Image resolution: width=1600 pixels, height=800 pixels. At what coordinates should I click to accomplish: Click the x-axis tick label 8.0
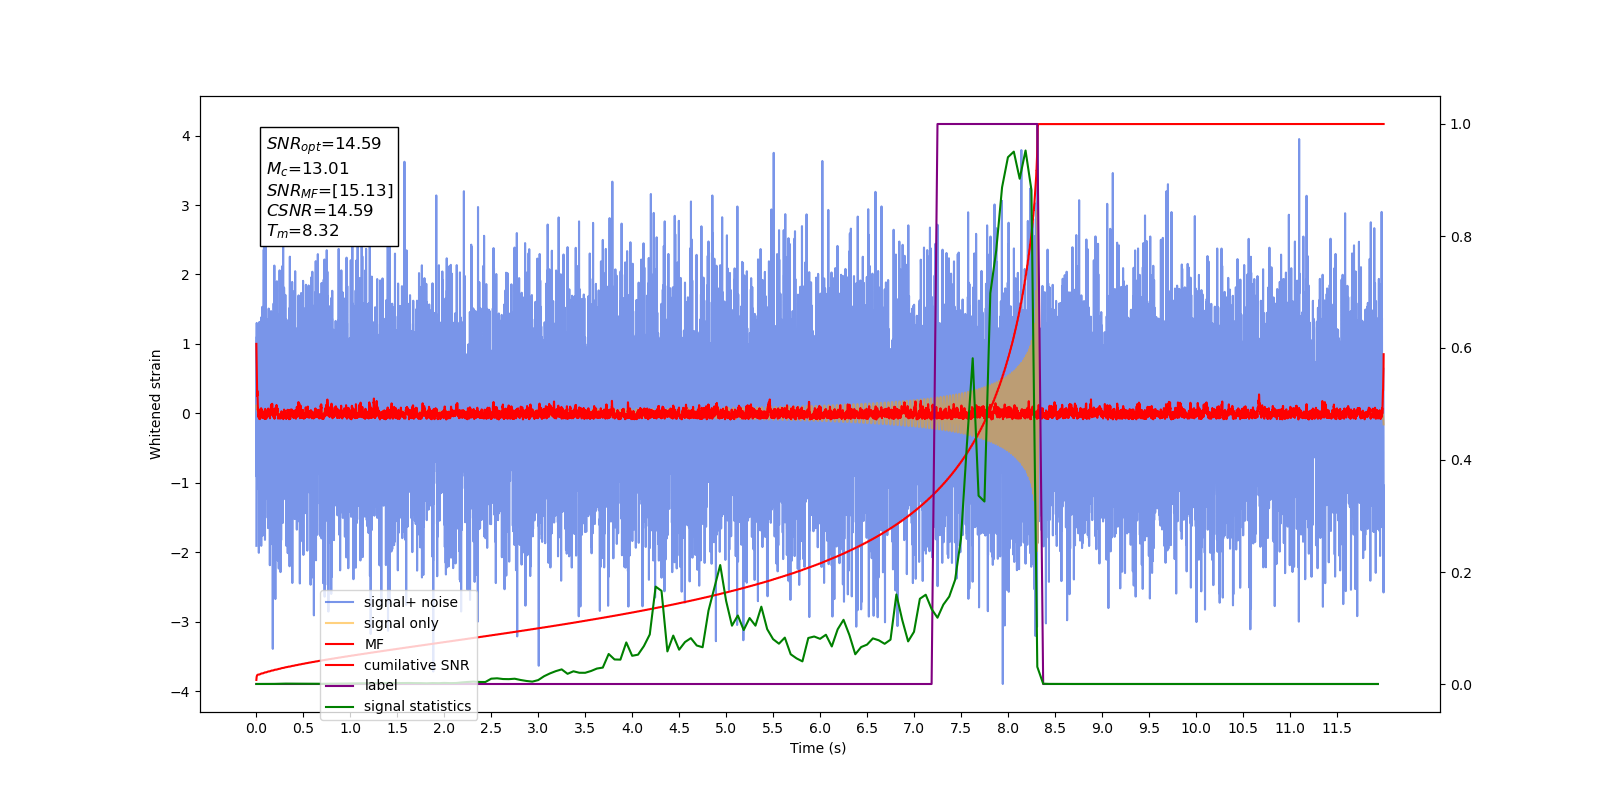click(1008, 728)
